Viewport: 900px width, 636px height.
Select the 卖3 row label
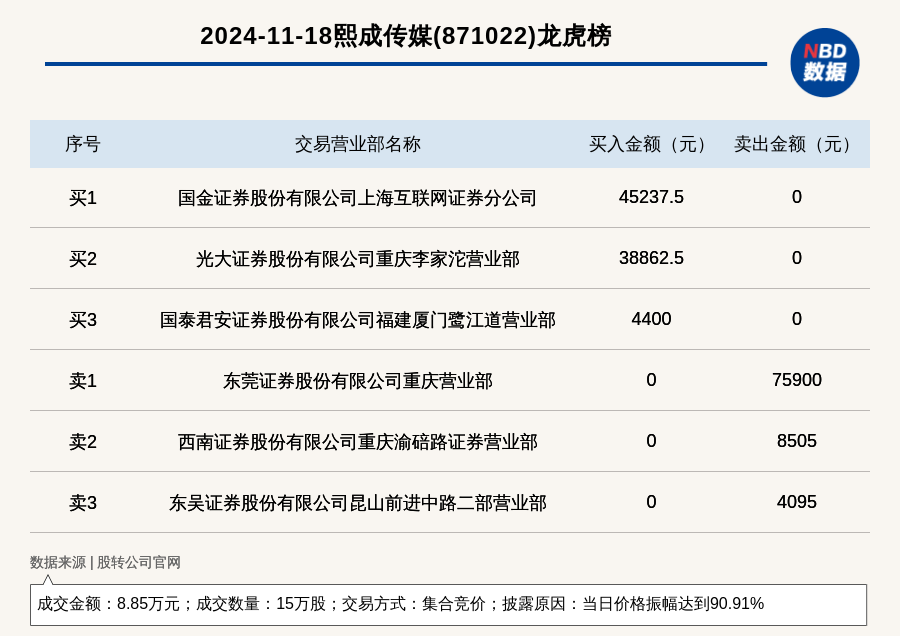pos(83,503)
